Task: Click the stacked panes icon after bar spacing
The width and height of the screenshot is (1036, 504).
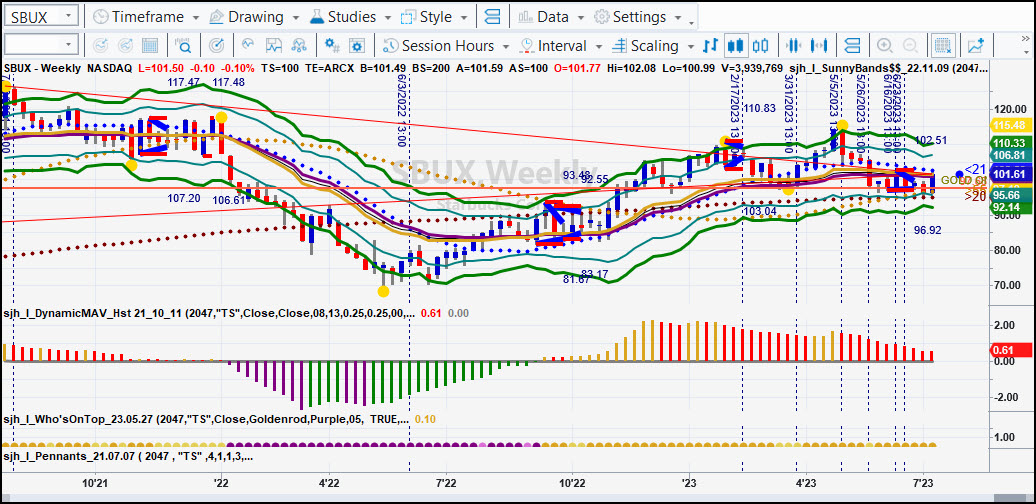Action: (852, 46)
